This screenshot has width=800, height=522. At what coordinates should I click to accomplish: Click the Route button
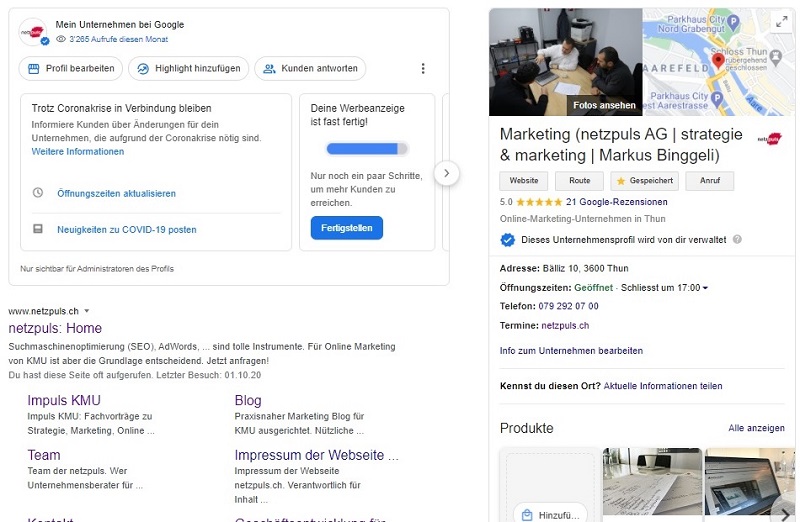coord(580,181)
